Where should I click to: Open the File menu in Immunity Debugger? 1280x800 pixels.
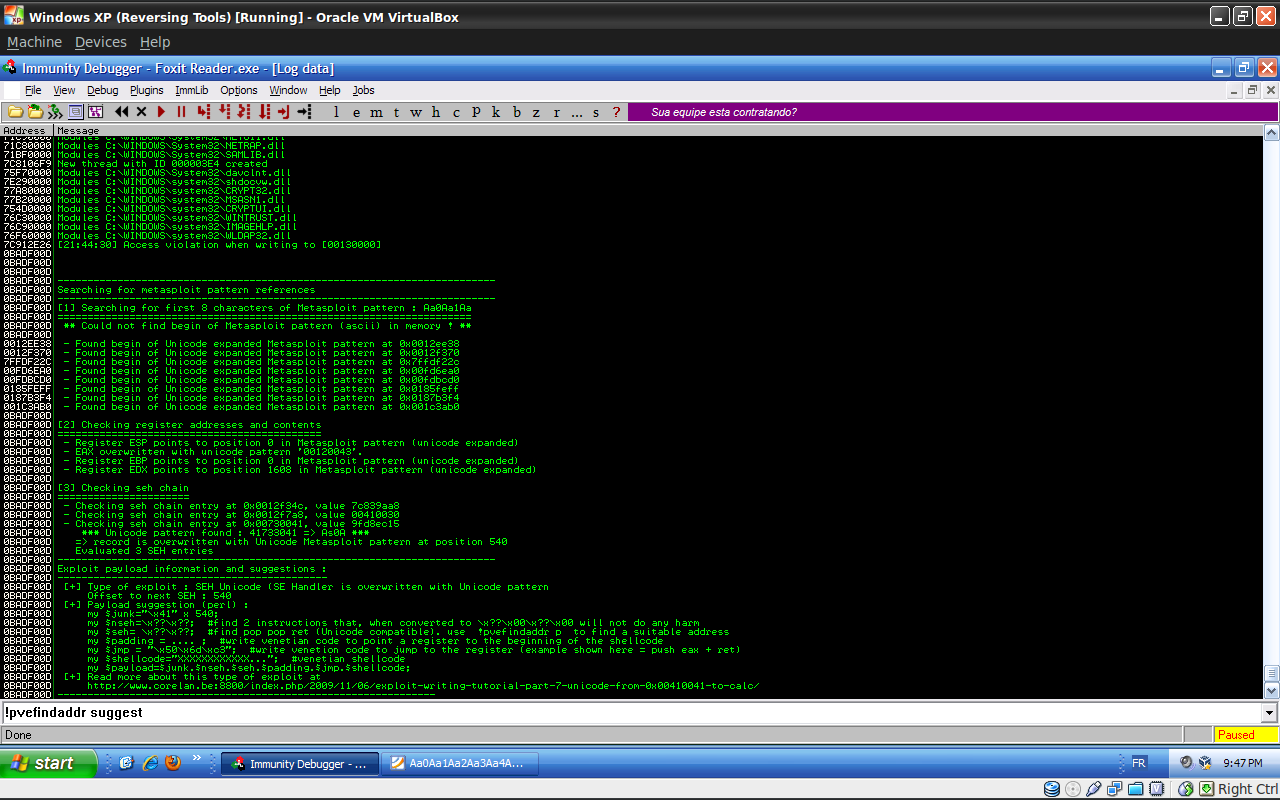click(33, 90)
